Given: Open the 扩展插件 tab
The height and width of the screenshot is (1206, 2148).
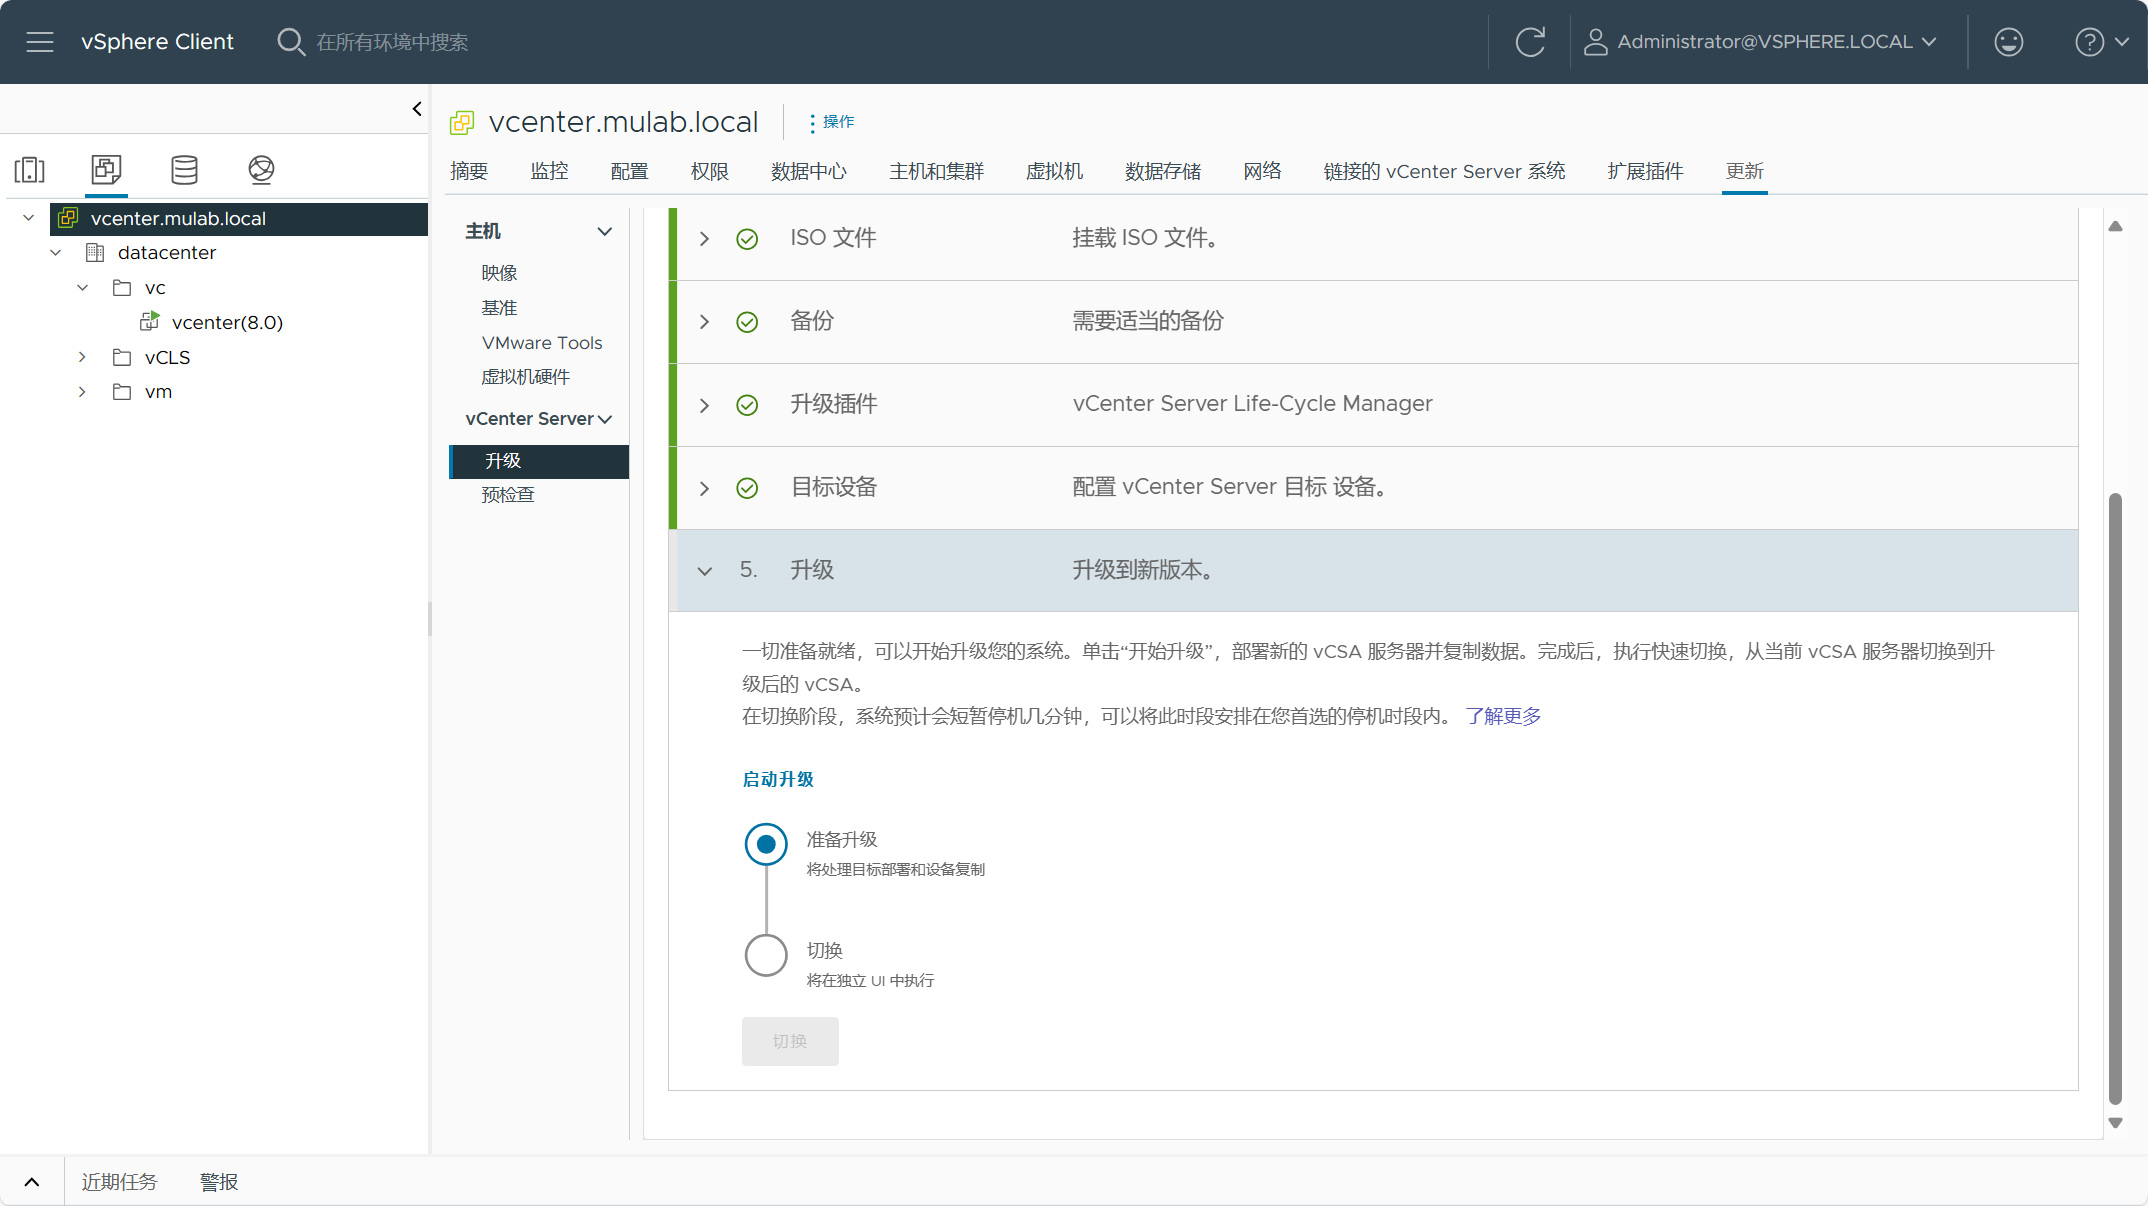Looking at the screenshot, I should [1645, 171].
